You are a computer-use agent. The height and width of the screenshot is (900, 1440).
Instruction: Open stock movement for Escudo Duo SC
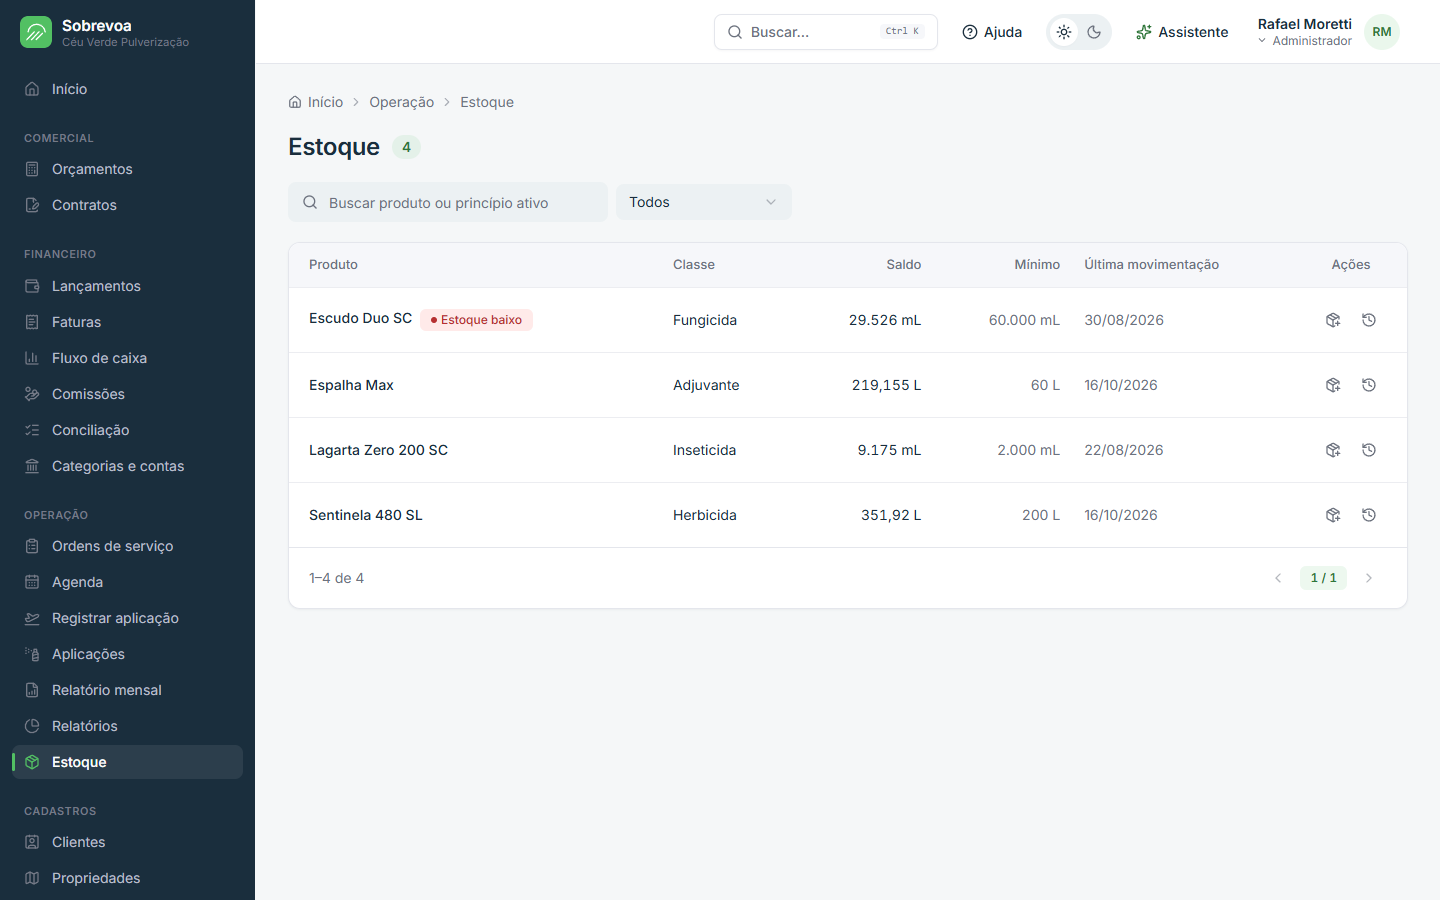(1333, 320)
